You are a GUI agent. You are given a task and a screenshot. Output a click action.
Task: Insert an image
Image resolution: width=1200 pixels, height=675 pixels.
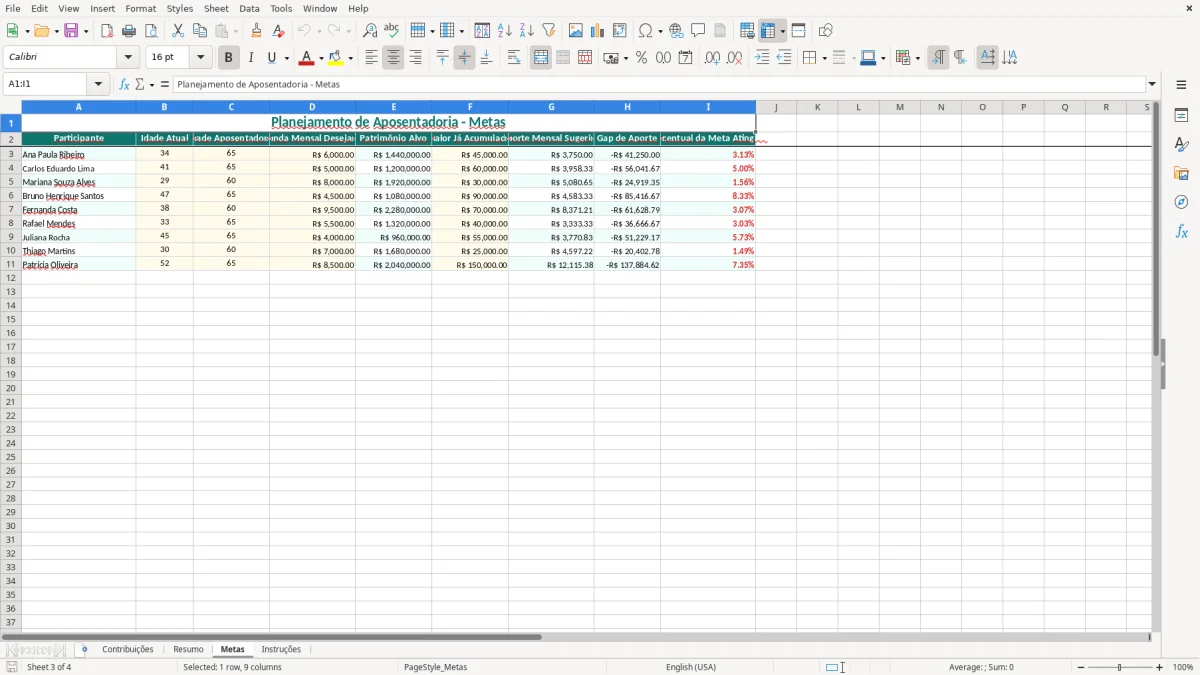tap(576, 31)
